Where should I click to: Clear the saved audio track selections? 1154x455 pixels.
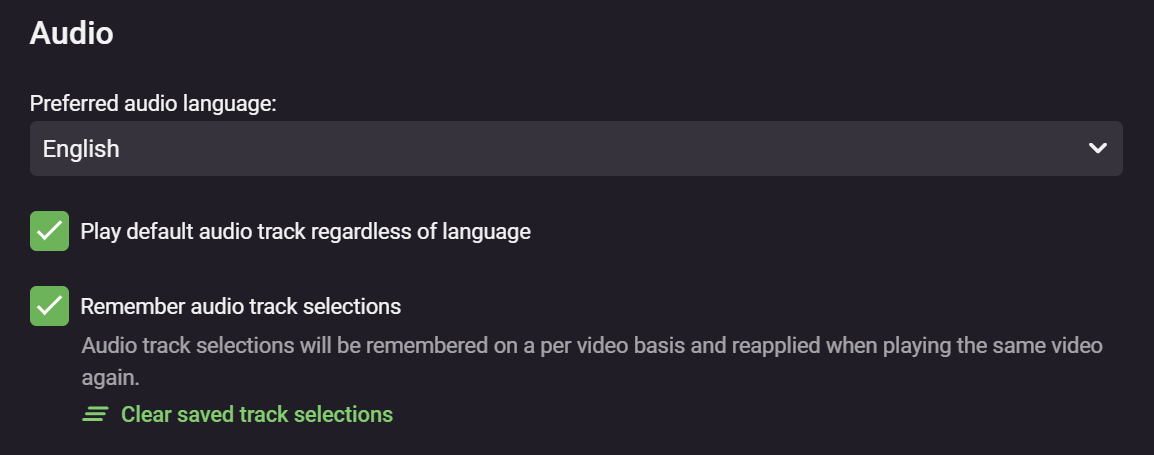256,414
